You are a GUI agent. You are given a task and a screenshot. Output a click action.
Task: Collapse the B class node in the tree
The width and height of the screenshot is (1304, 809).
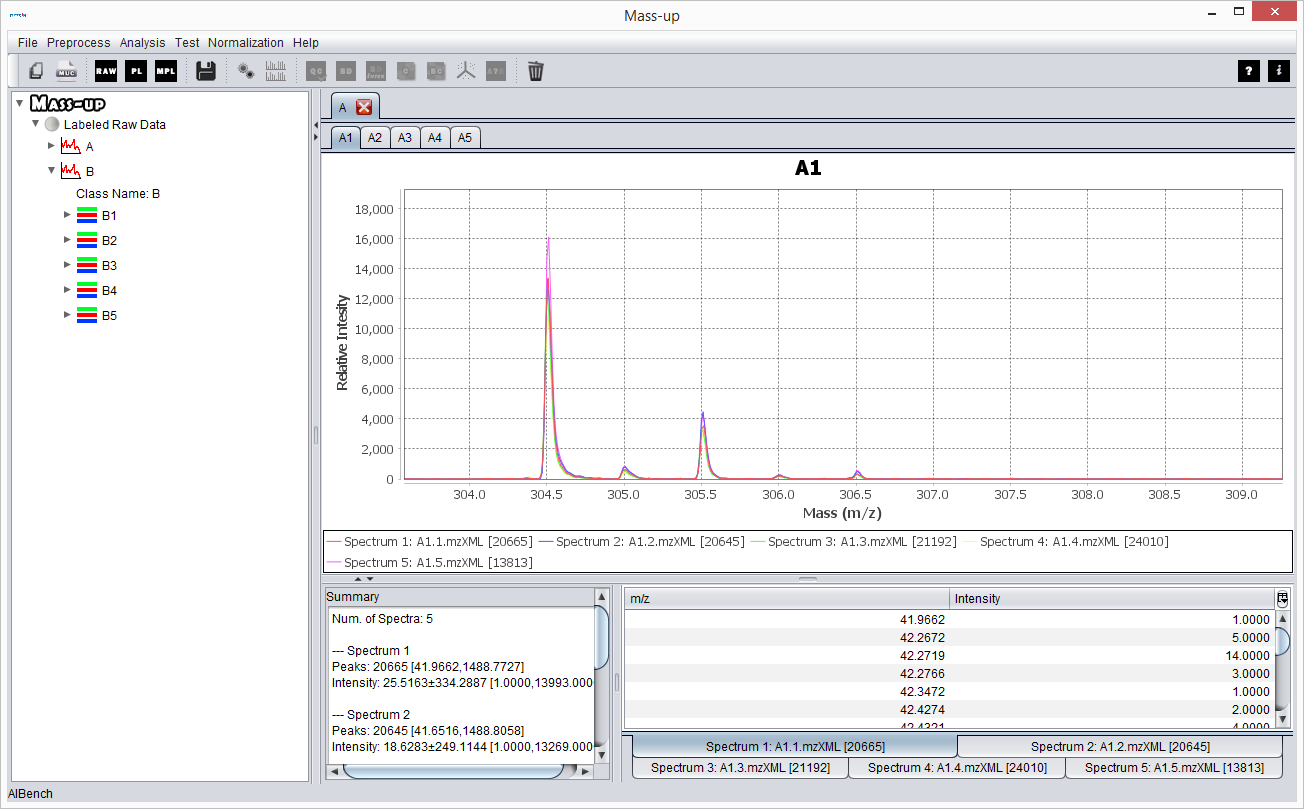tap(52, 170)
